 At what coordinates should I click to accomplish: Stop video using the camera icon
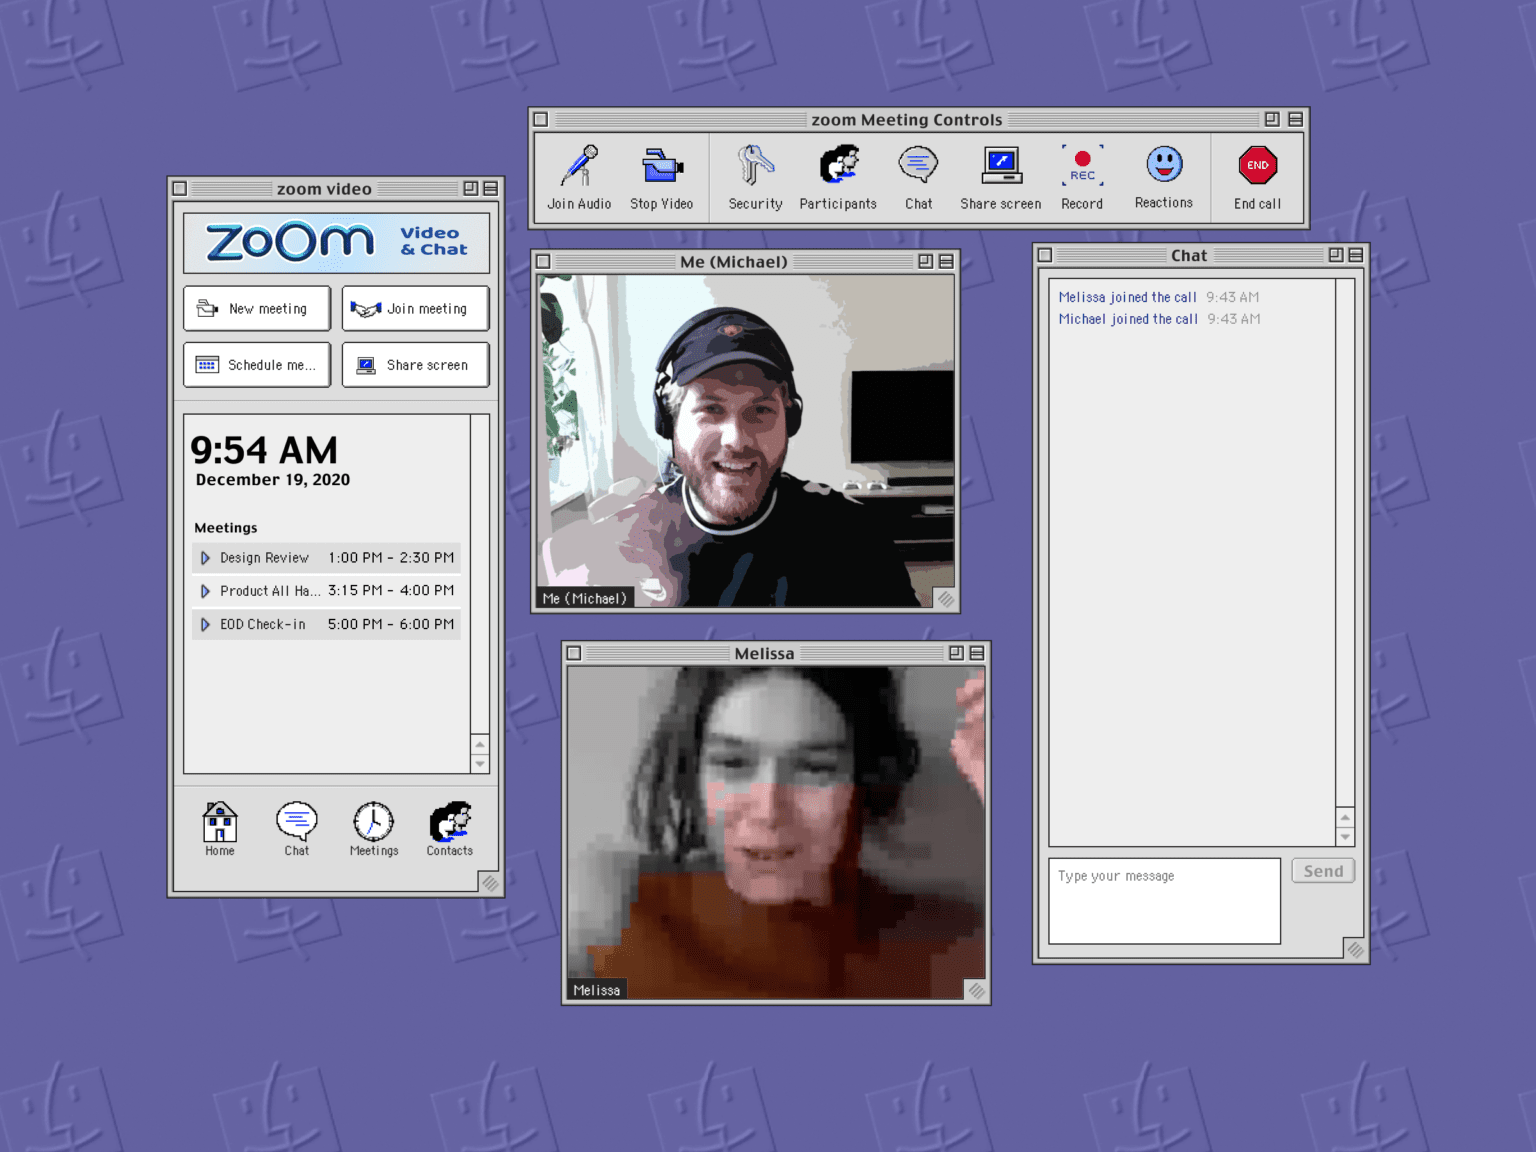click(x=661, y=166)
